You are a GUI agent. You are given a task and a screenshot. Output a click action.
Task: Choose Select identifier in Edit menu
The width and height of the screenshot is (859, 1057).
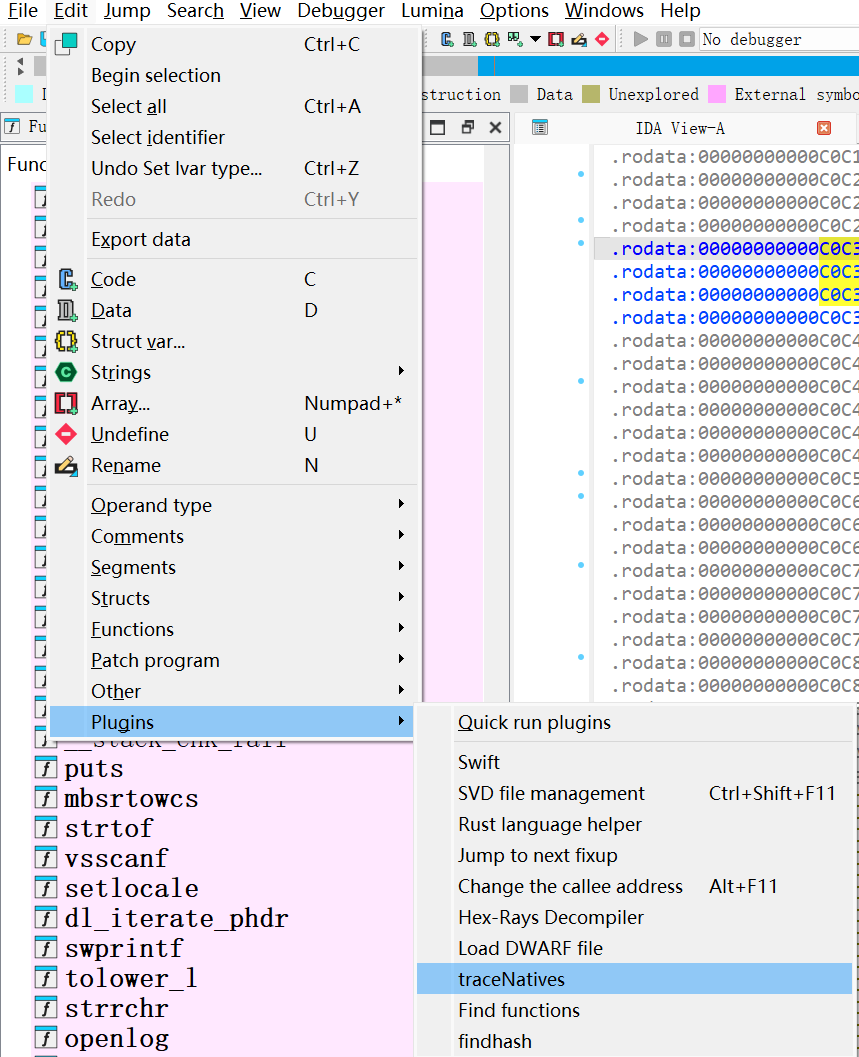coord(235,137)
